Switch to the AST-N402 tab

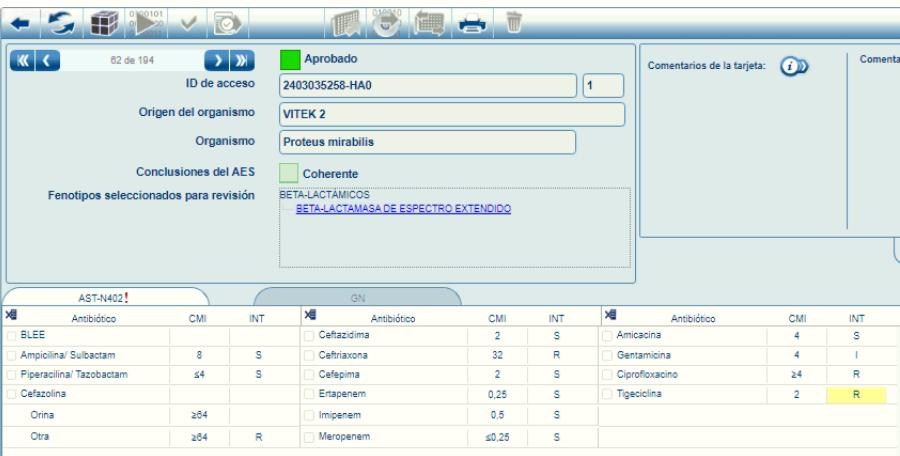tap(105, 298)
